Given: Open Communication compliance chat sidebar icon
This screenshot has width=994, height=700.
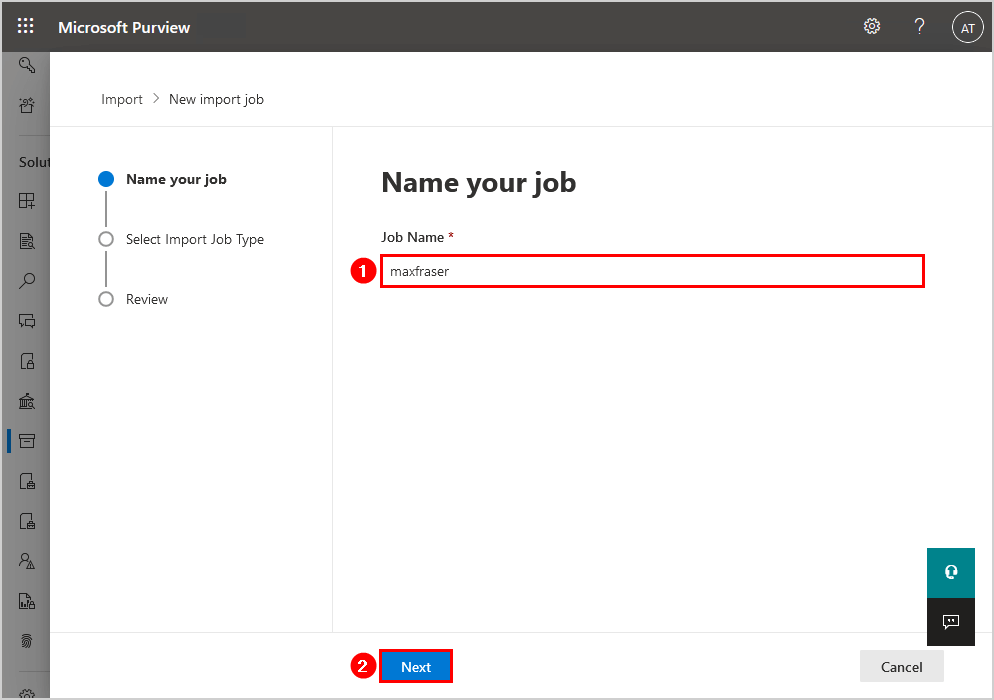Looking at the screenshot, I should [27, 321].
